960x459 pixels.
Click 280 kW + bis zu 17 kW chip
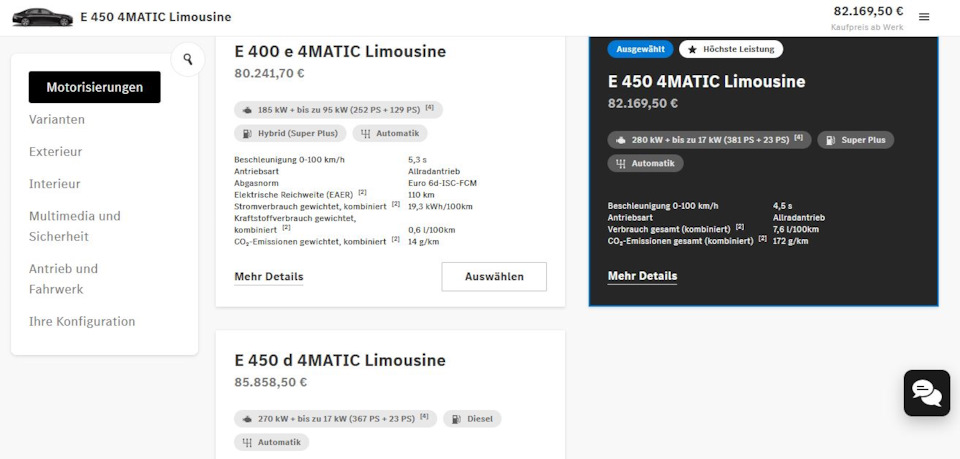(710, 140)
